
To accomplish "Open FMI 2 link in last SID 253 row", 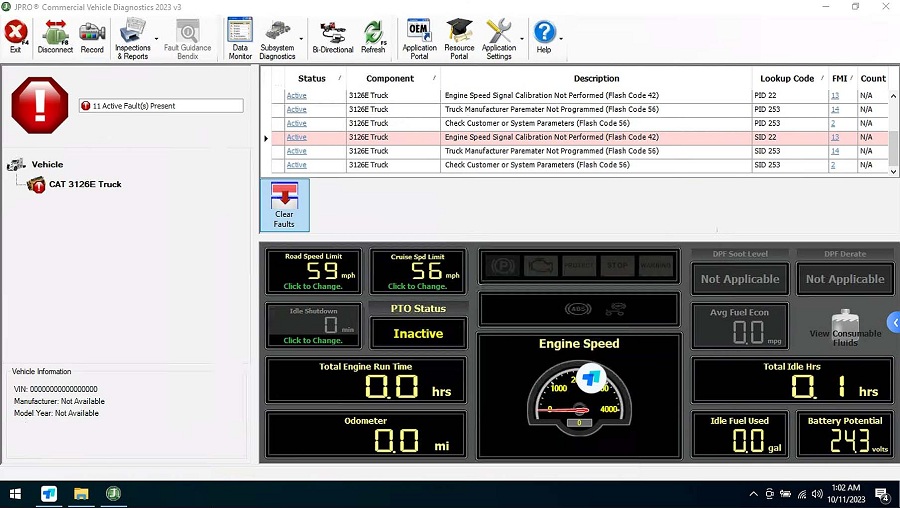I will (x=833, y=165).
